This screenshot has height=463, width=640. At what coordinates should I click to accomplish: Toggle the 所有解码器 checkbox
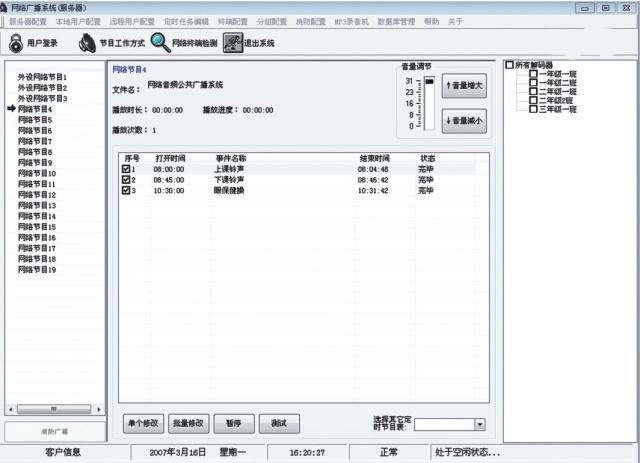point(509,65)
